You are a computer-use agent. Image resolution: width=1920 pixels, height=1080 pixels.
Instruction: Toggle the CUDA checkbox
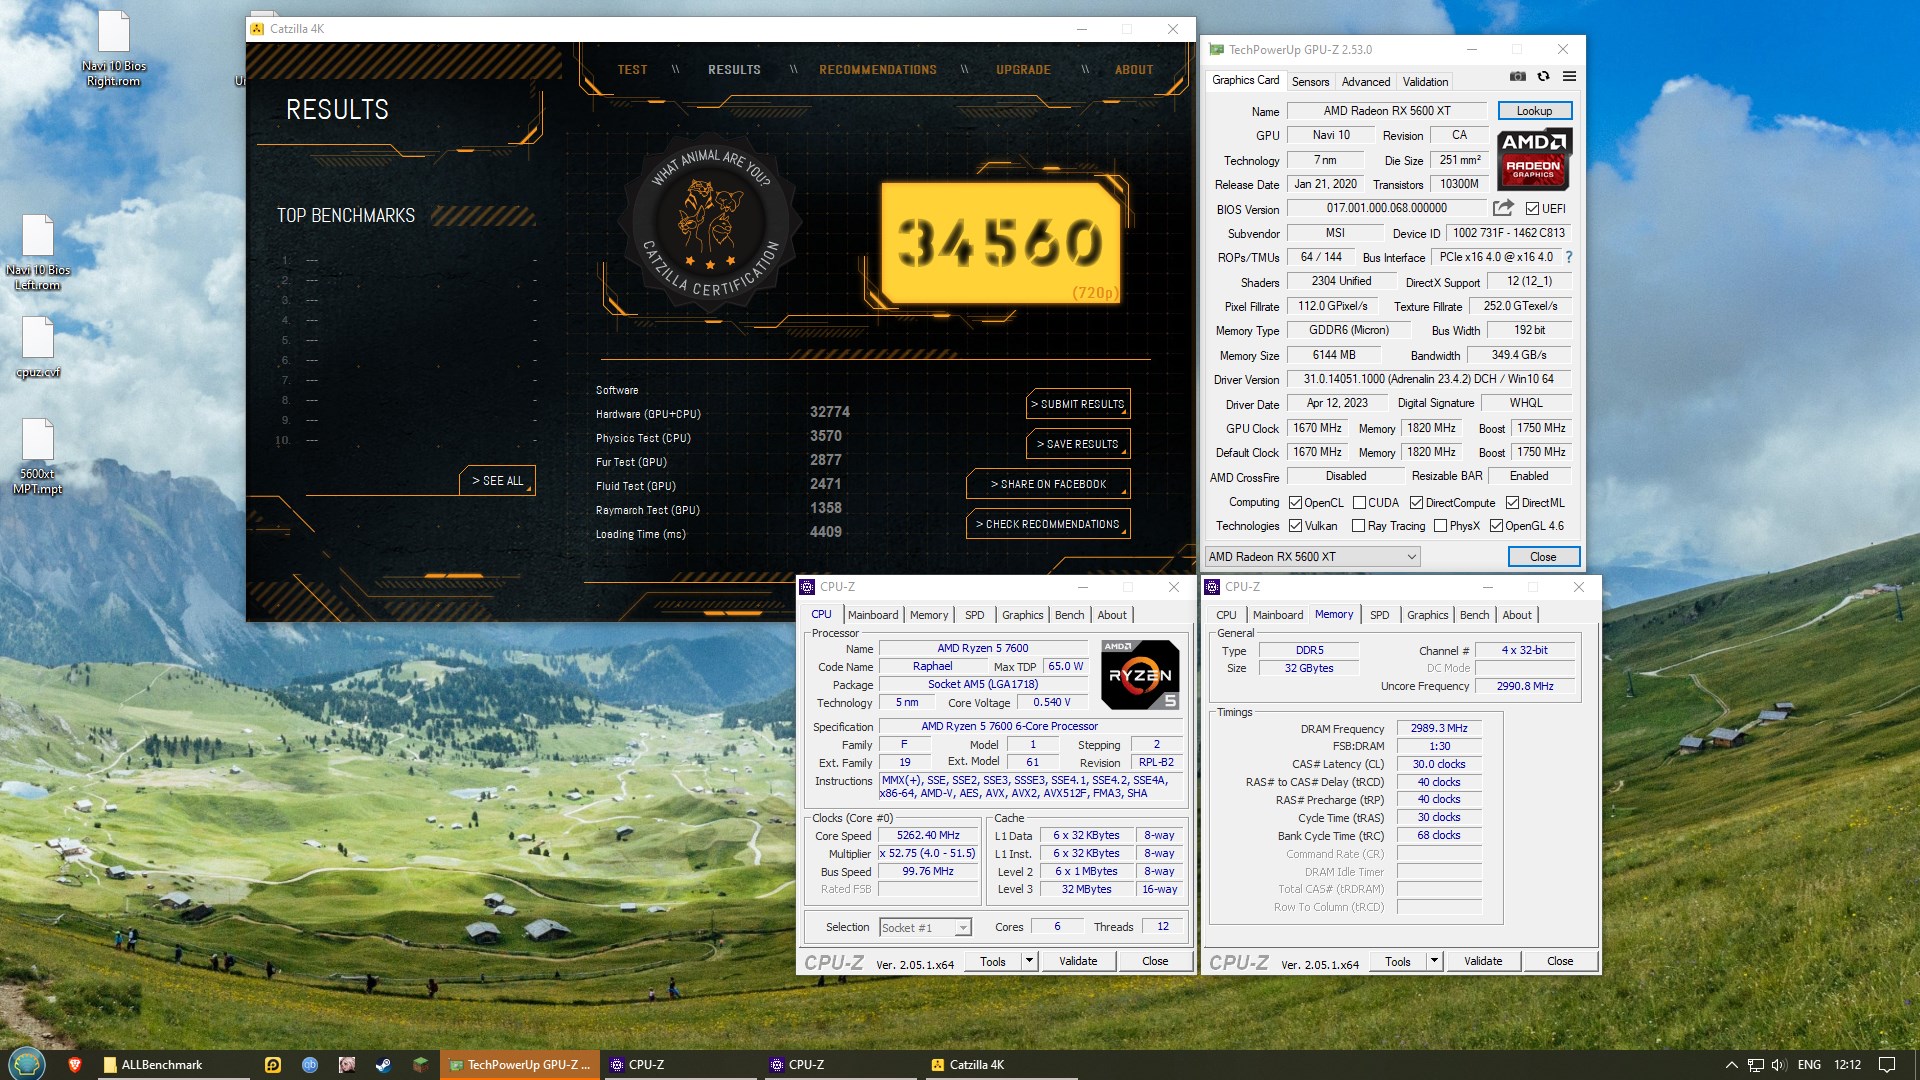click(x=1359, y=502)
